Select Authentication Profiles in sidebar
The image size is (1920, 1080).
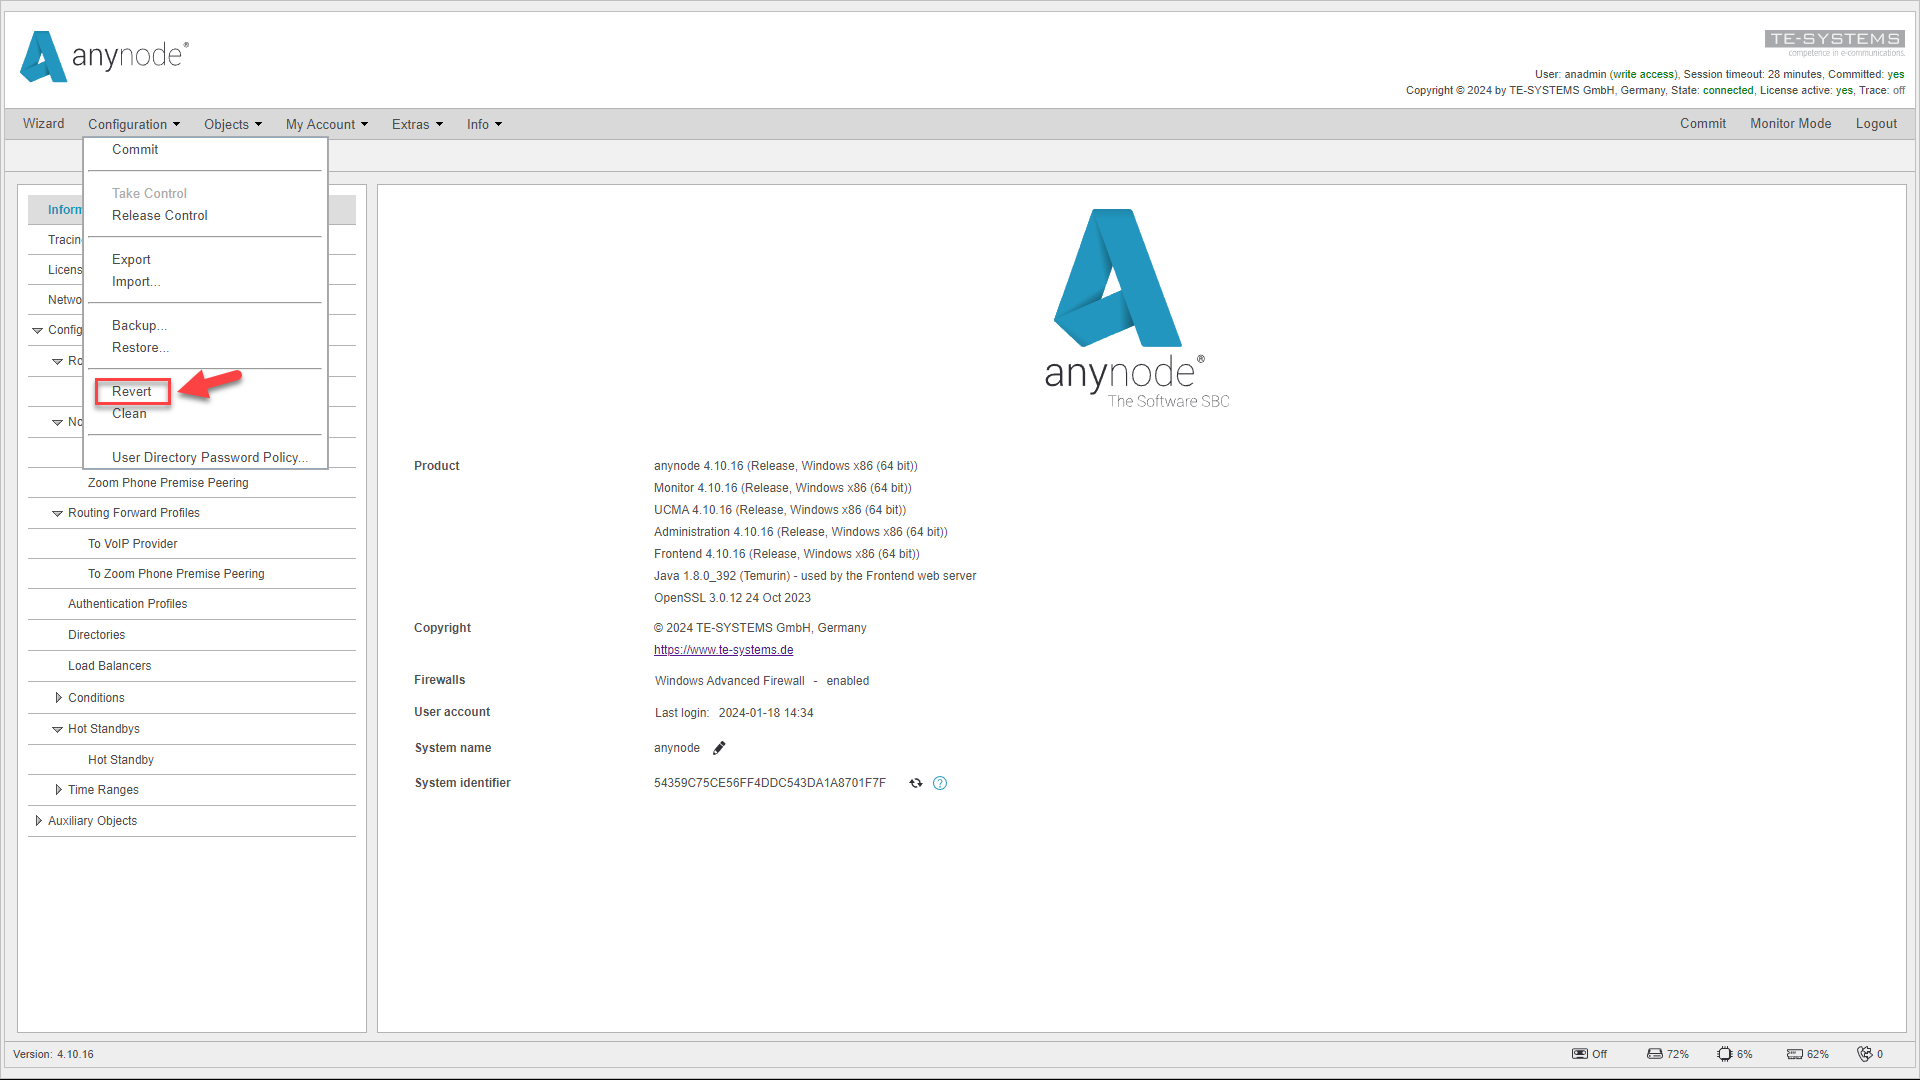(129, 604)
